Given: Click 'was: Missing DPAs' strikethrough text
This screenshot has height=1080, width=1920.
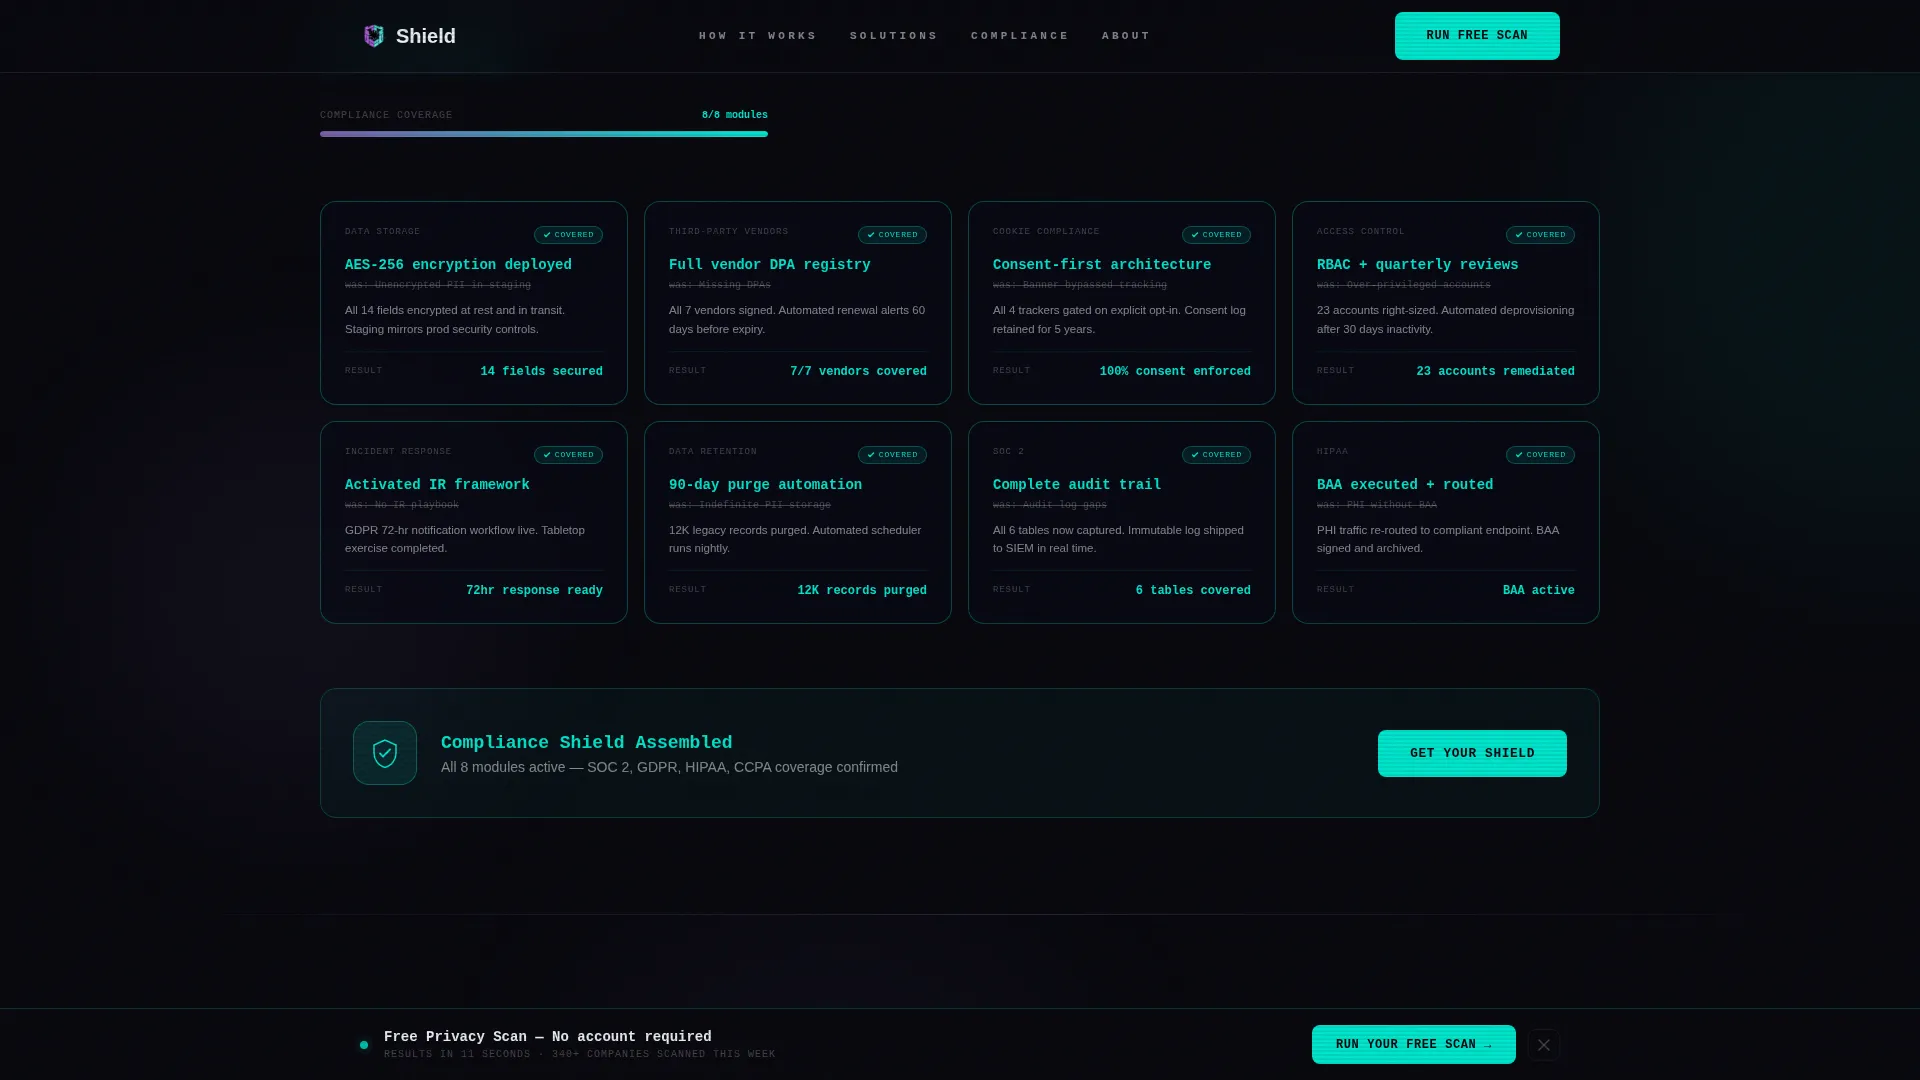Looking at the screenshot, I should 720,285.
